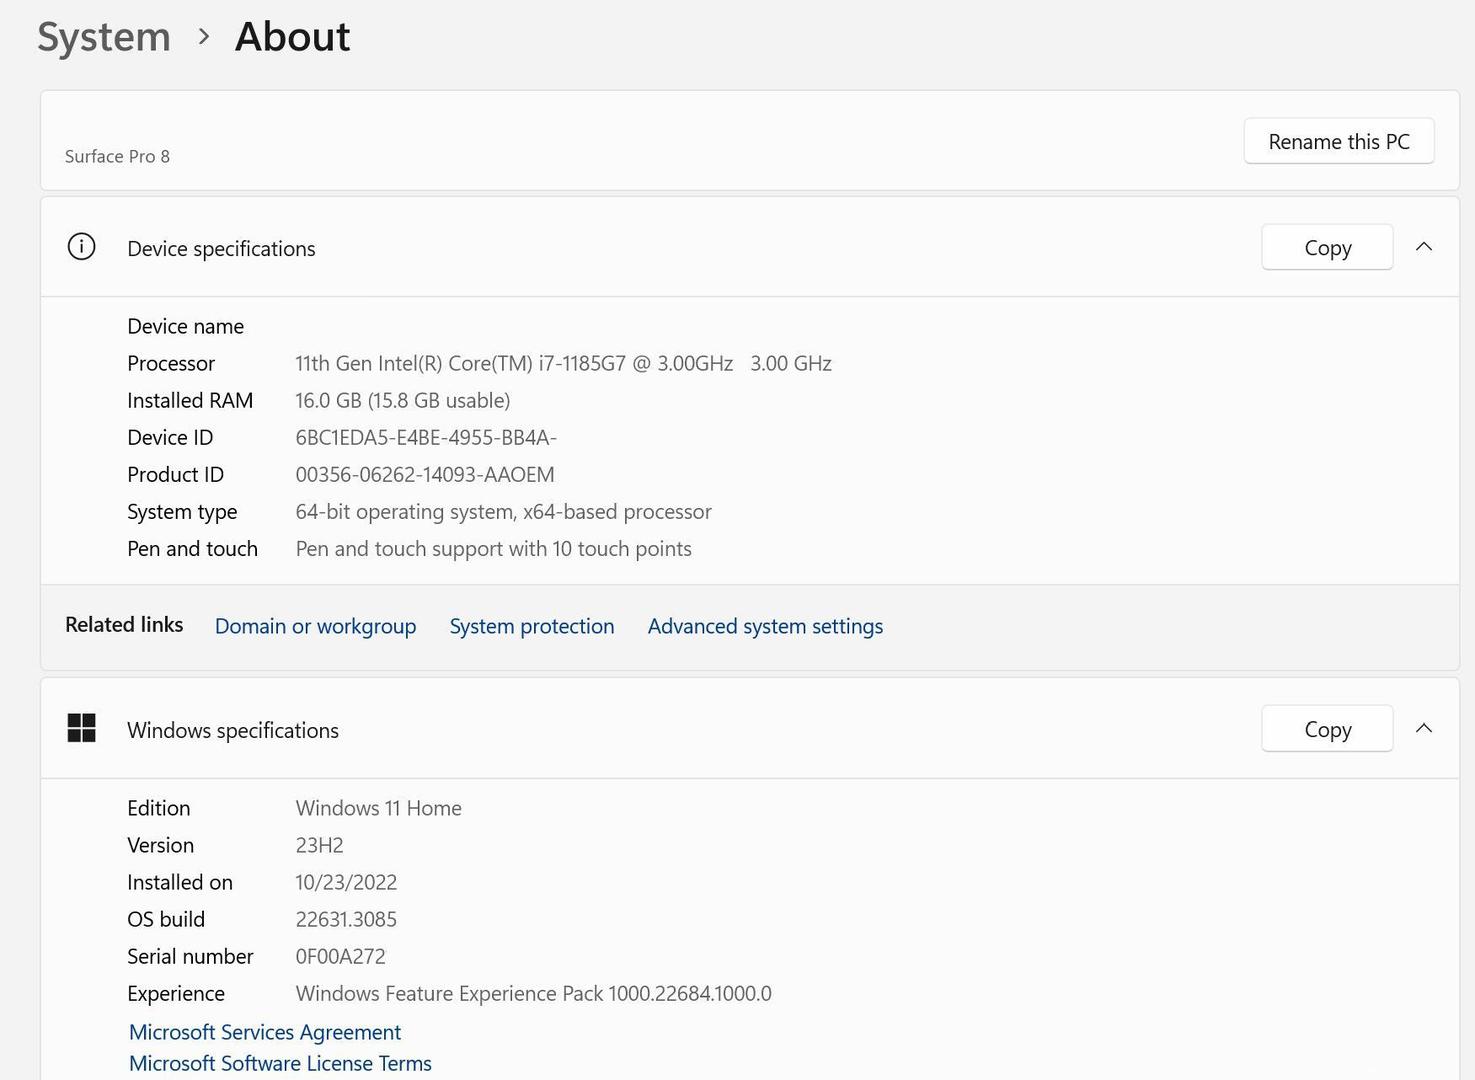Collapse the Device specifications section
The image size is (1475, 1080).
[x=1424, y=247]
